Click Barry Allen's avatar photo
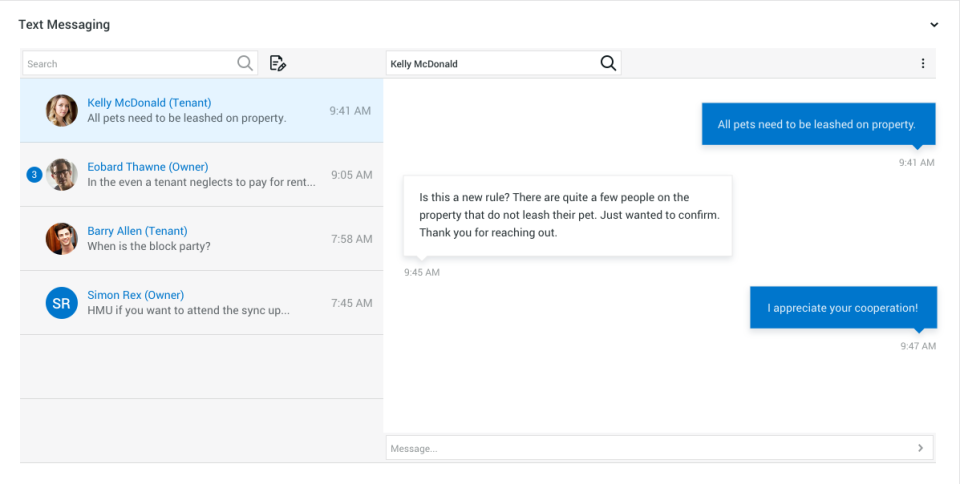This screenshot has height=484, width=960. (62, 239)
